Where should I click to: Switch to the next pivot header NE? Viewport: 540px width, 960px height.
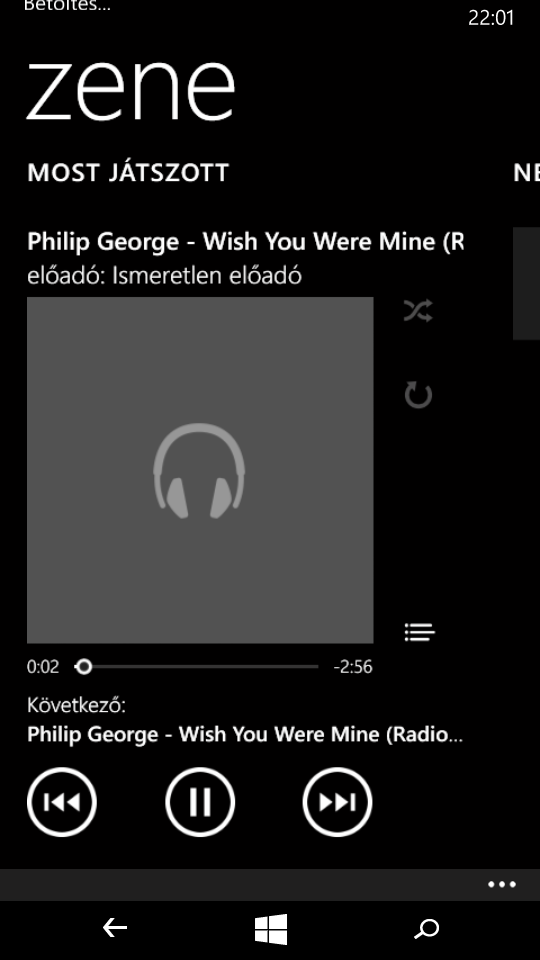(x=527, y=173)
